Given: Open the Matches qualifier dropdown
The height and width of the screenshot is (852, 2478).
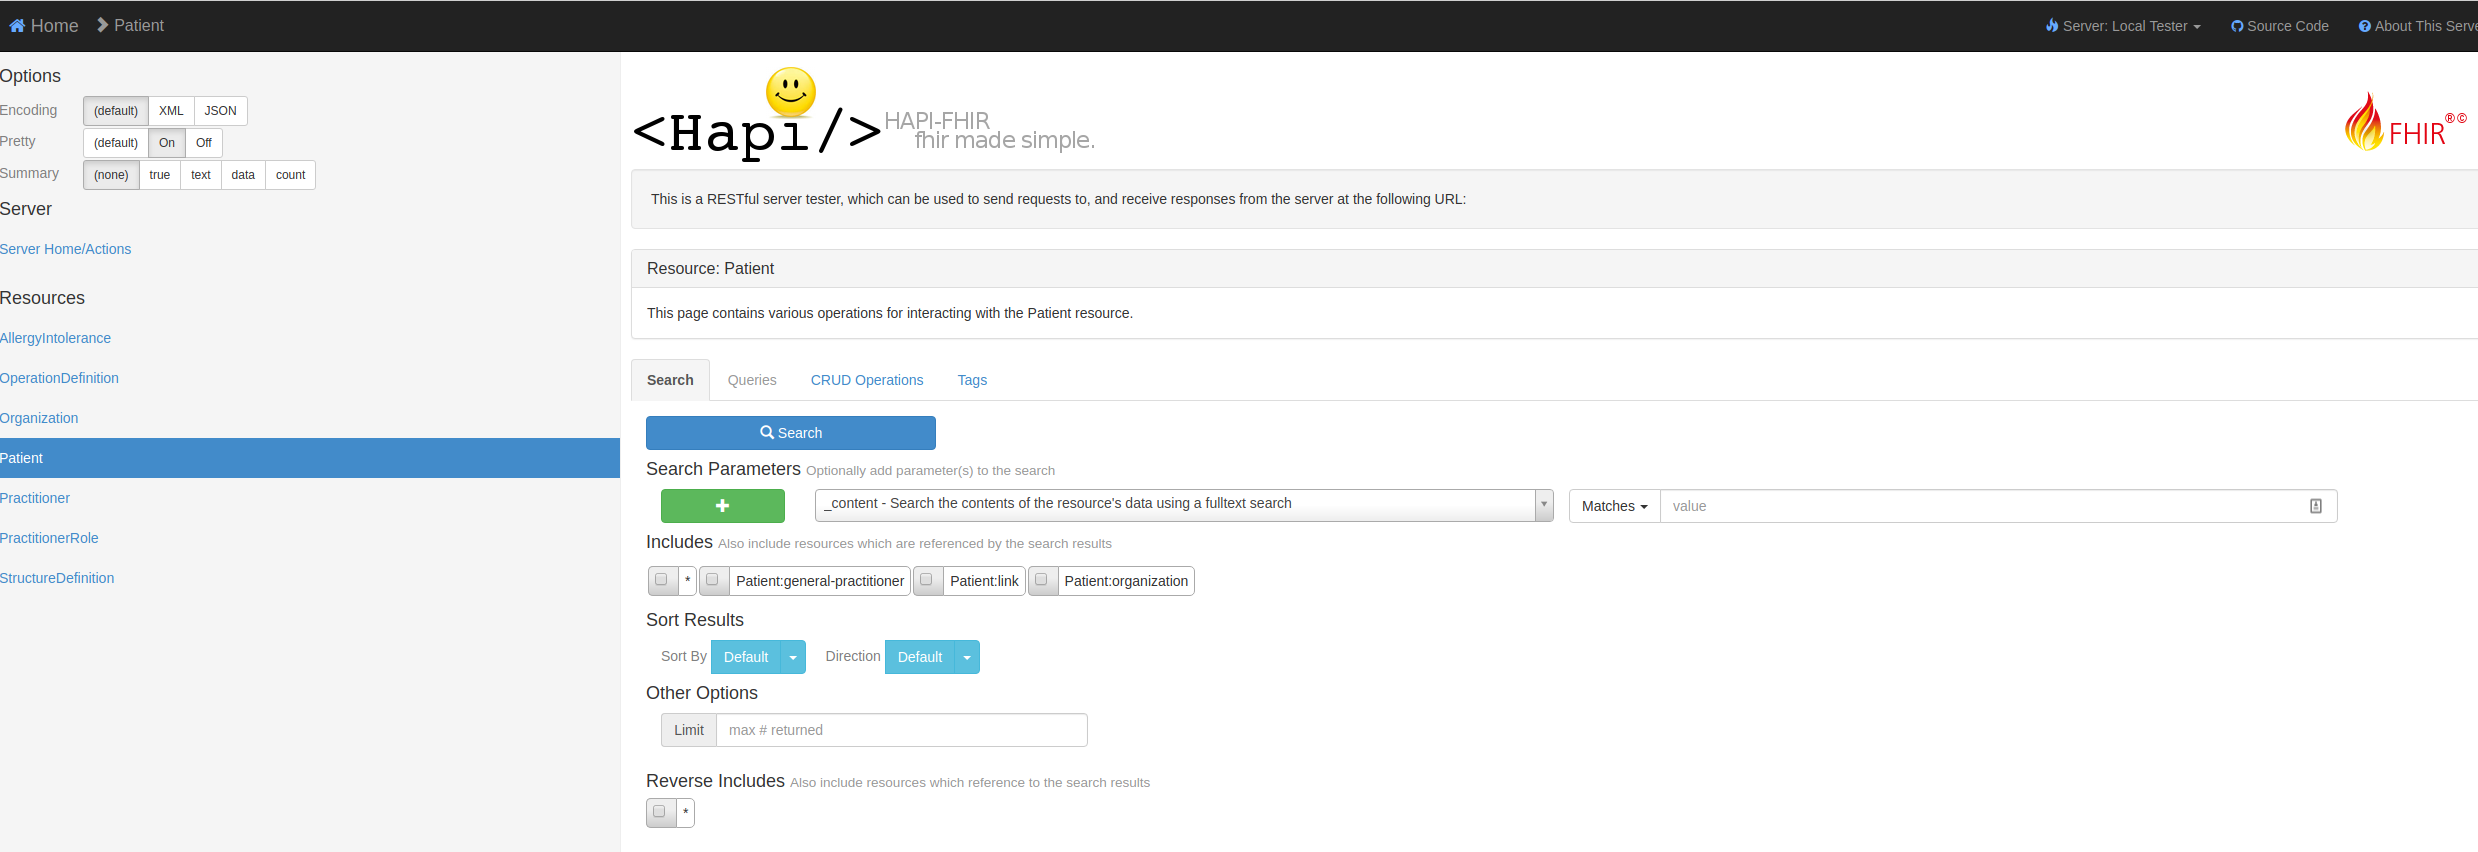Looking at the screenshot, I should click(x=1614, y=506).
